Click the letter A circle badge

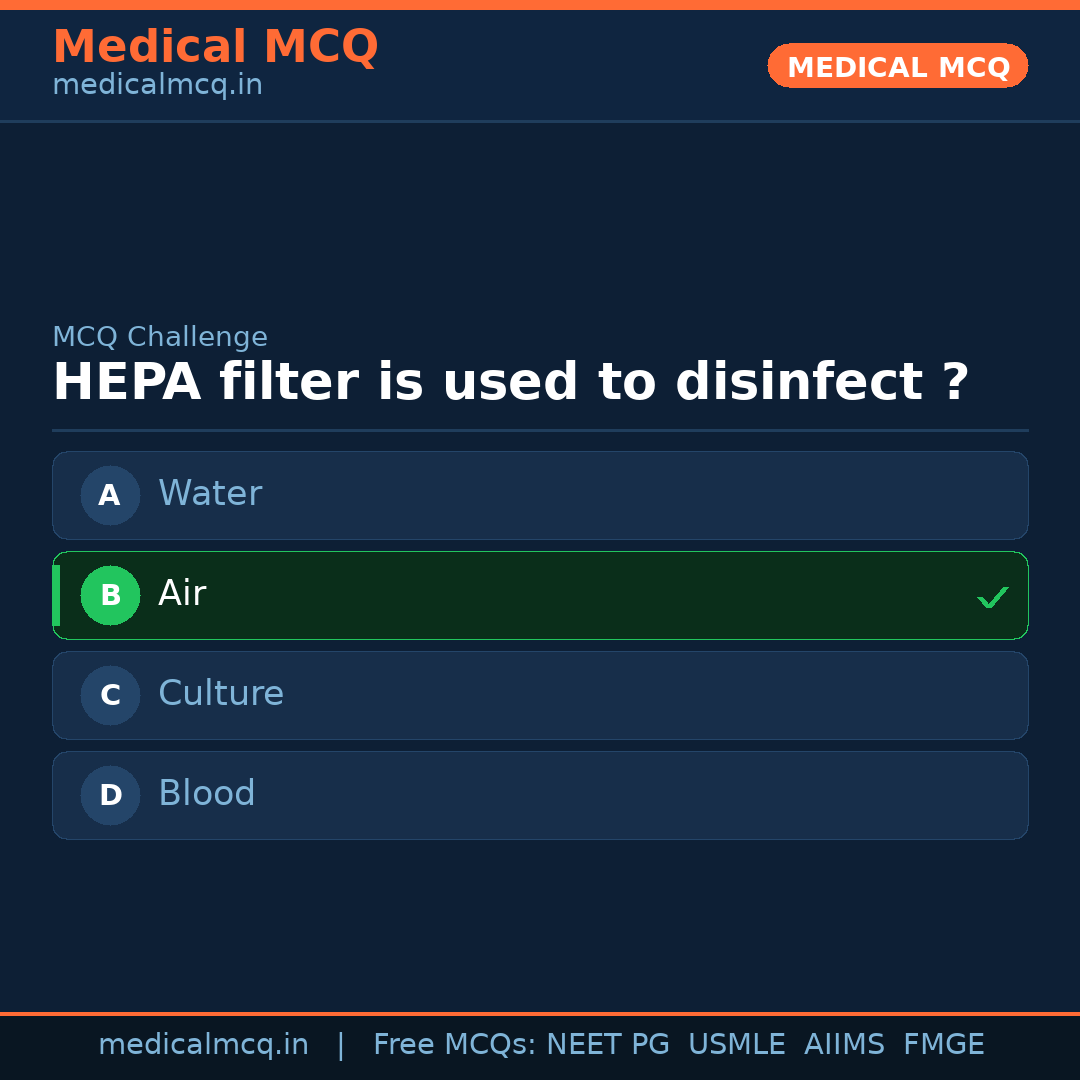(110, 495)
